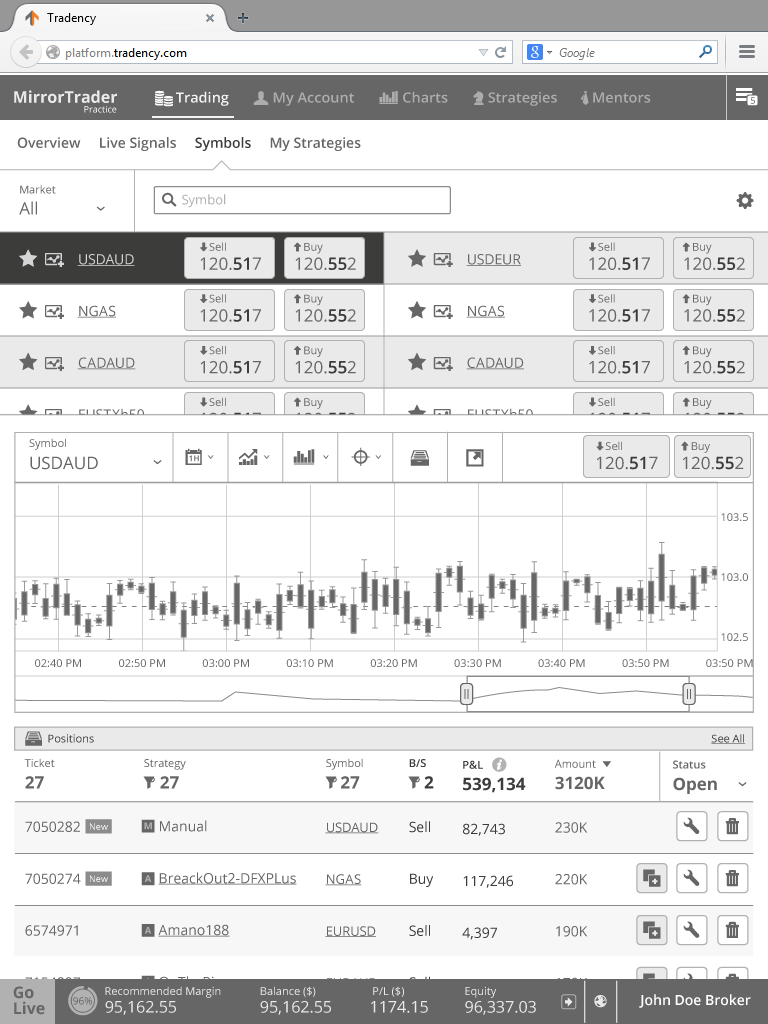This screenshot has height=1024, width=768.
Task: Delete position 6574971
Action: pyautogui.click(x=733, y=930)
